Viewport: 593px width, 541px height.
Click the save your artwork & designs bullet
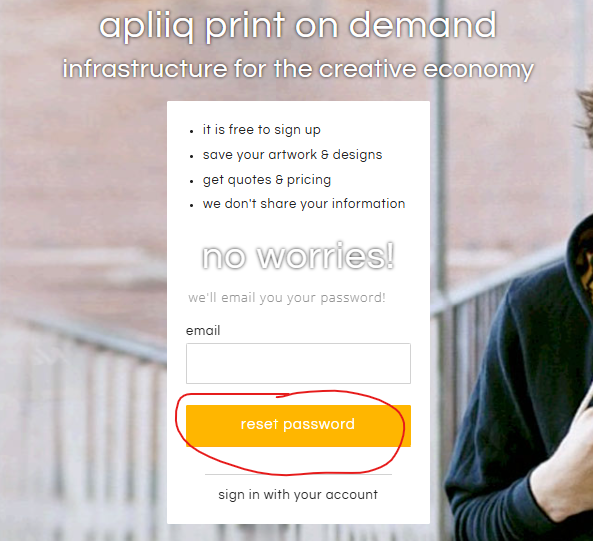tap(292, 155)
